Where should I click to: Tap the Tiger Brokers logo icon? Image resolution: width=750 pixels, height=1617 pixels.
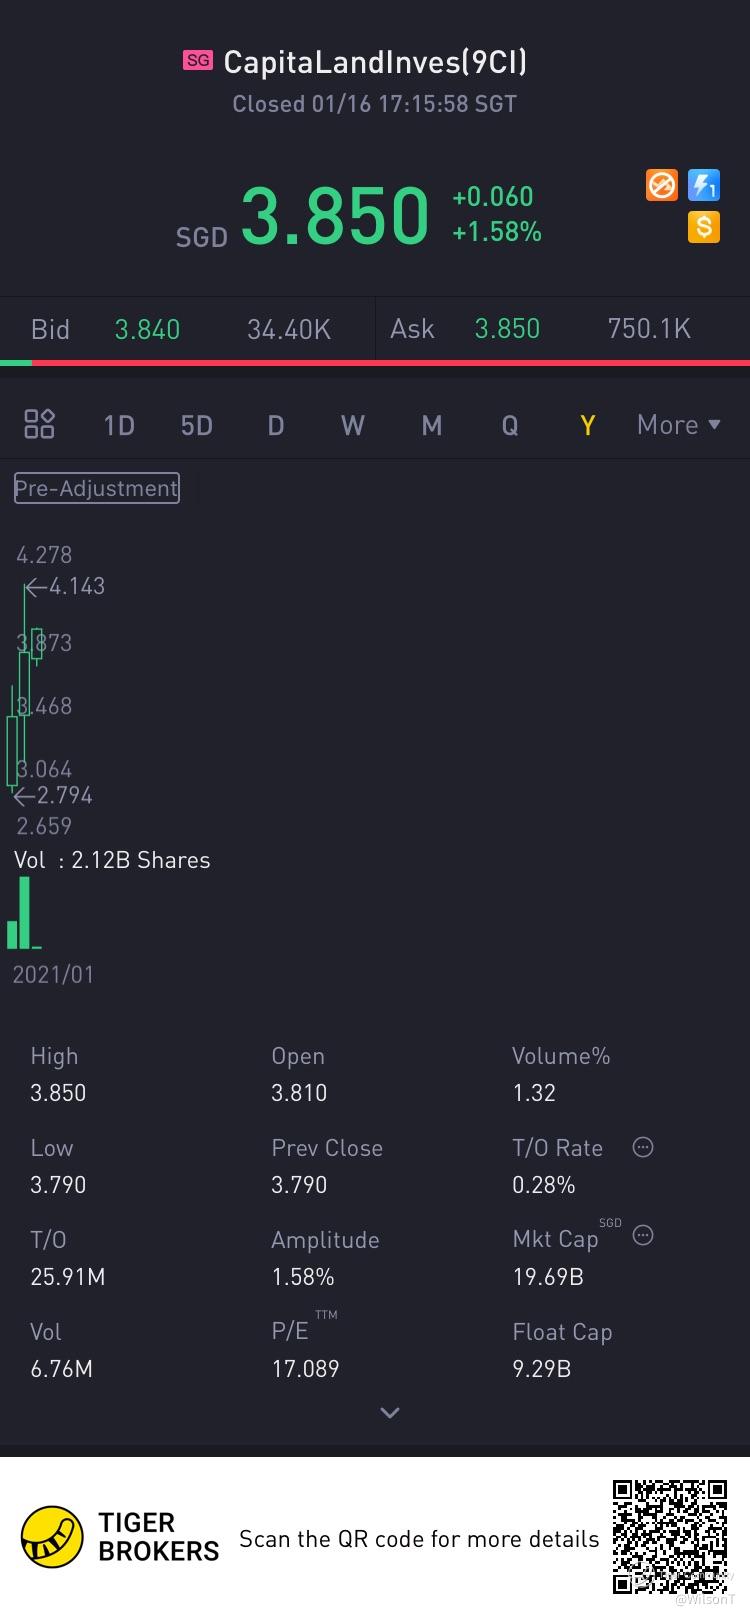(x=52, y=1537)
